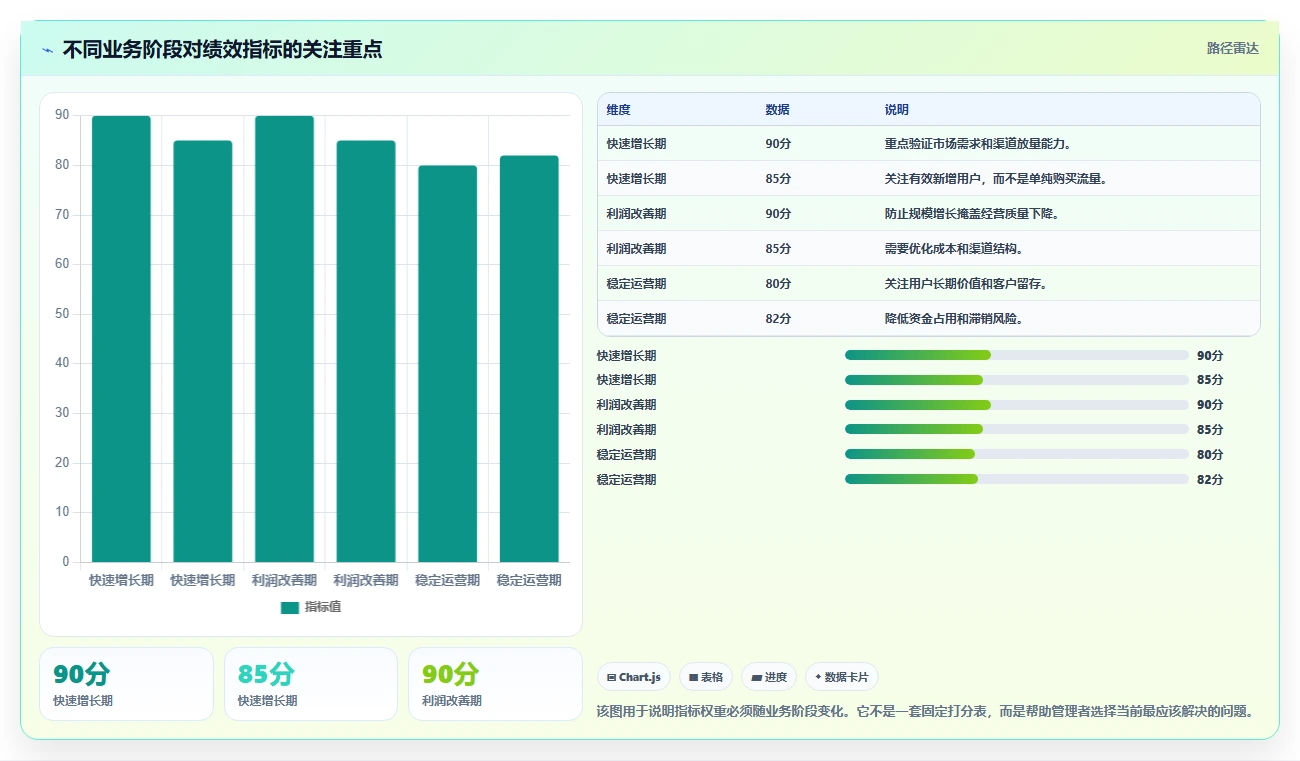The image size is (1300, 761).
Task: Click the 利润改善期 chart bar reaching 90
Action: coord(284,339)
